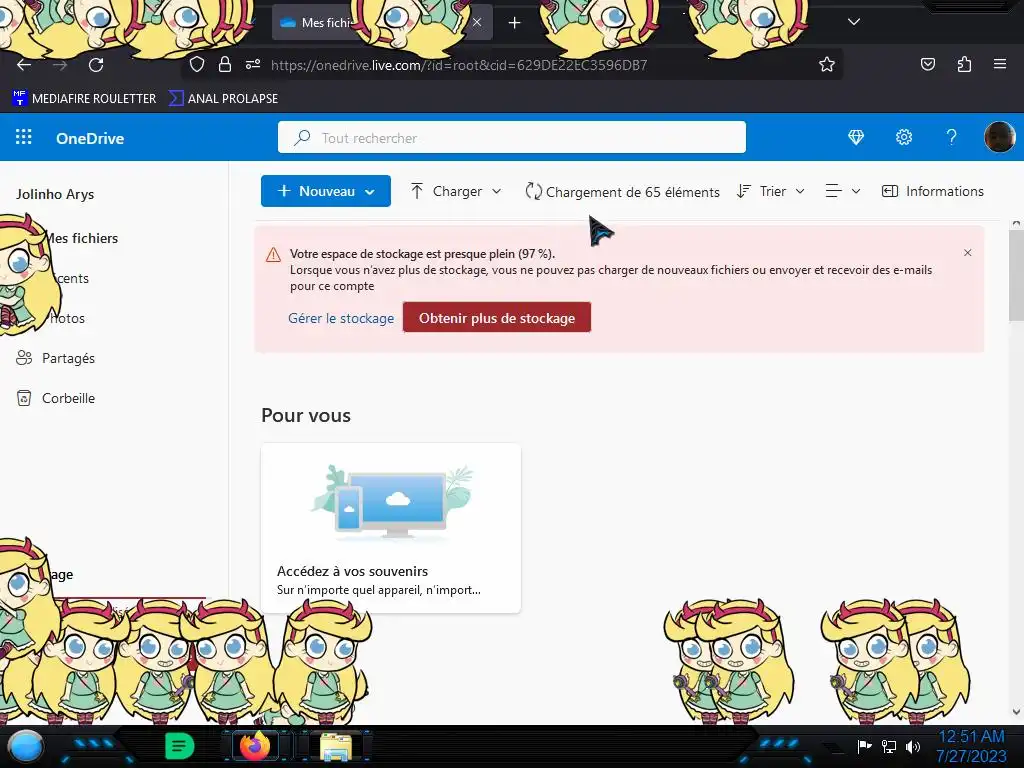This screenshot has width=1024, height=768.
Task: Click the Gérer le stockage link
Action: [341, 318]
